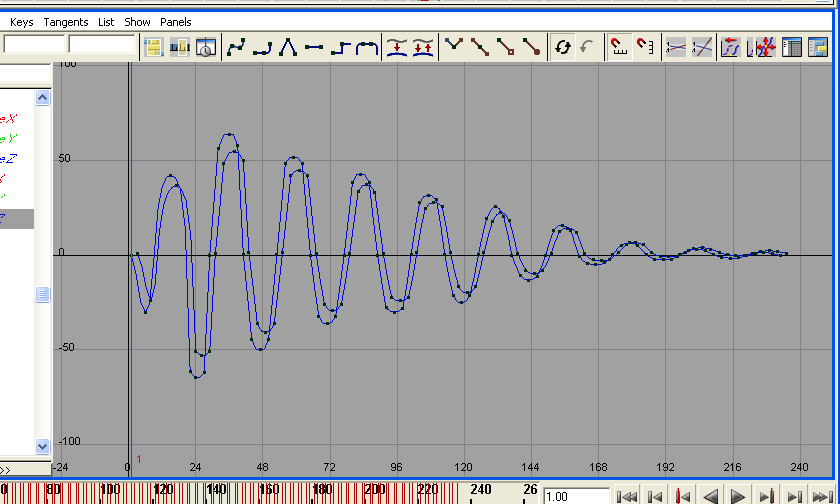
Task: Click the Free Tangent Weight icon
Action: (x=506, y=47)
